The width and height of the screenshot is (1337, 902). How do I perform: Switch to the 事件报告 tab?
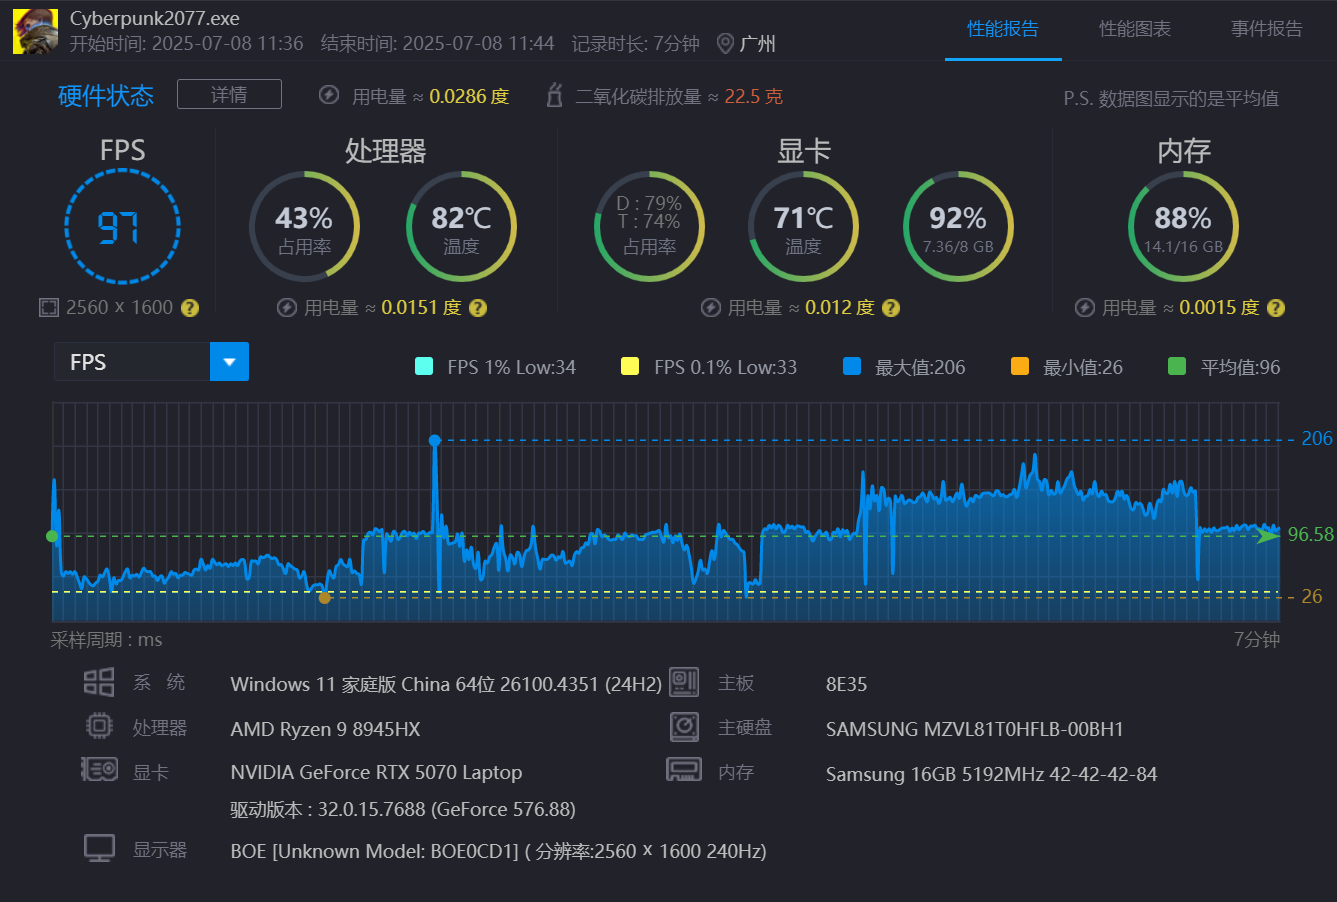coord(1266,29)
